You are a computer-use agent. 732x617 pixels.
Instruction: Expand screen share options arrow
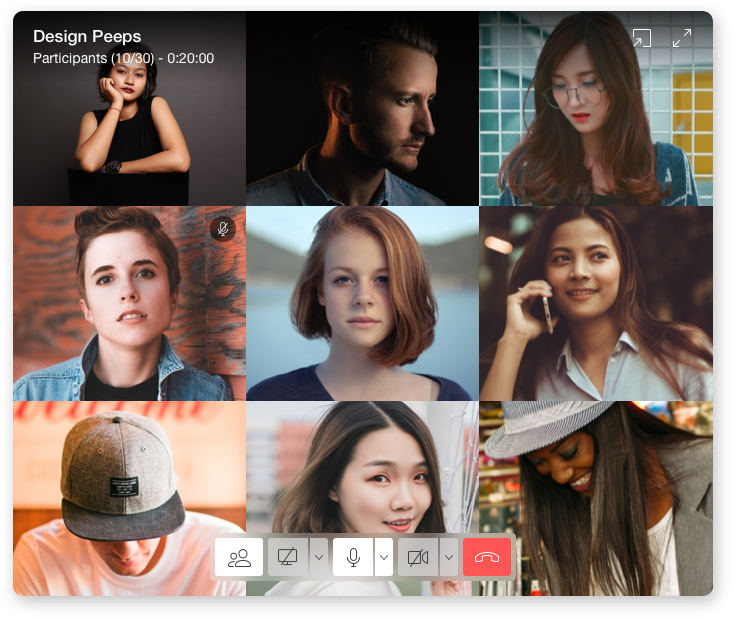coord(319,557)
